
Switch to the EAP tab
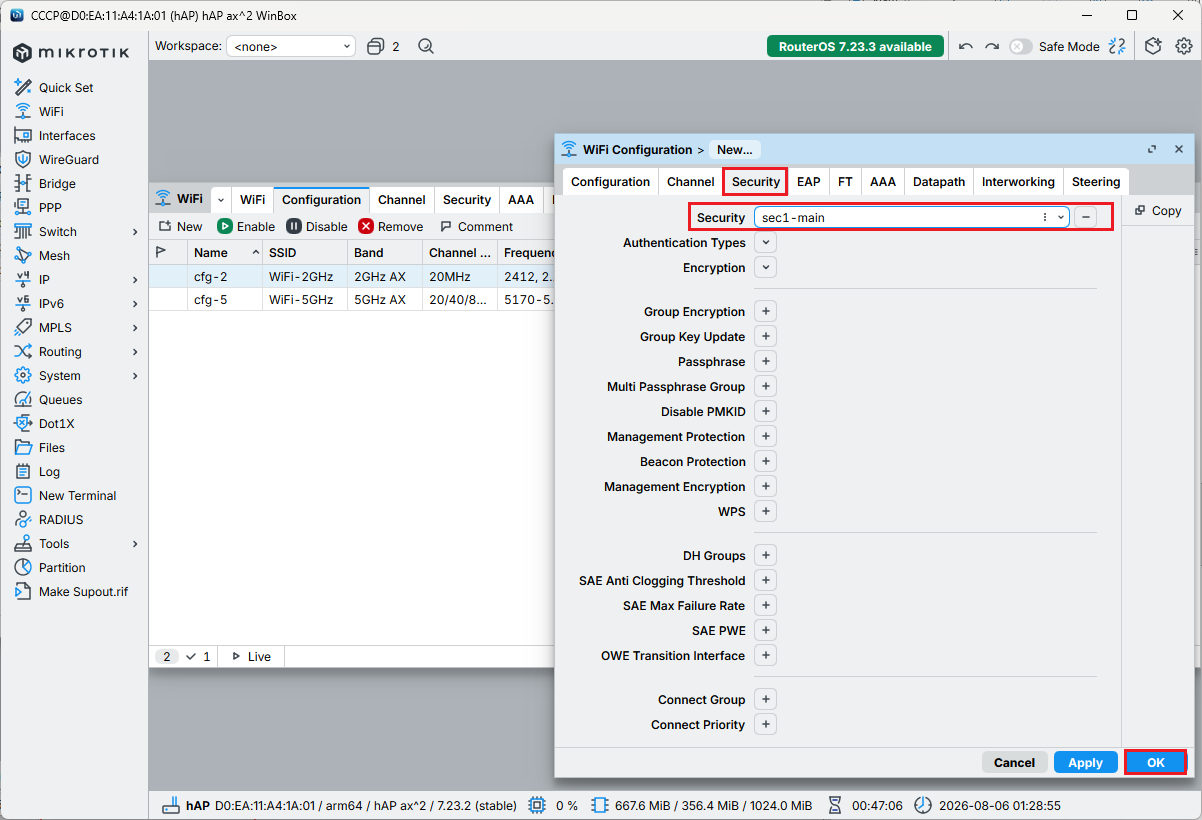(x=808, y=182)
